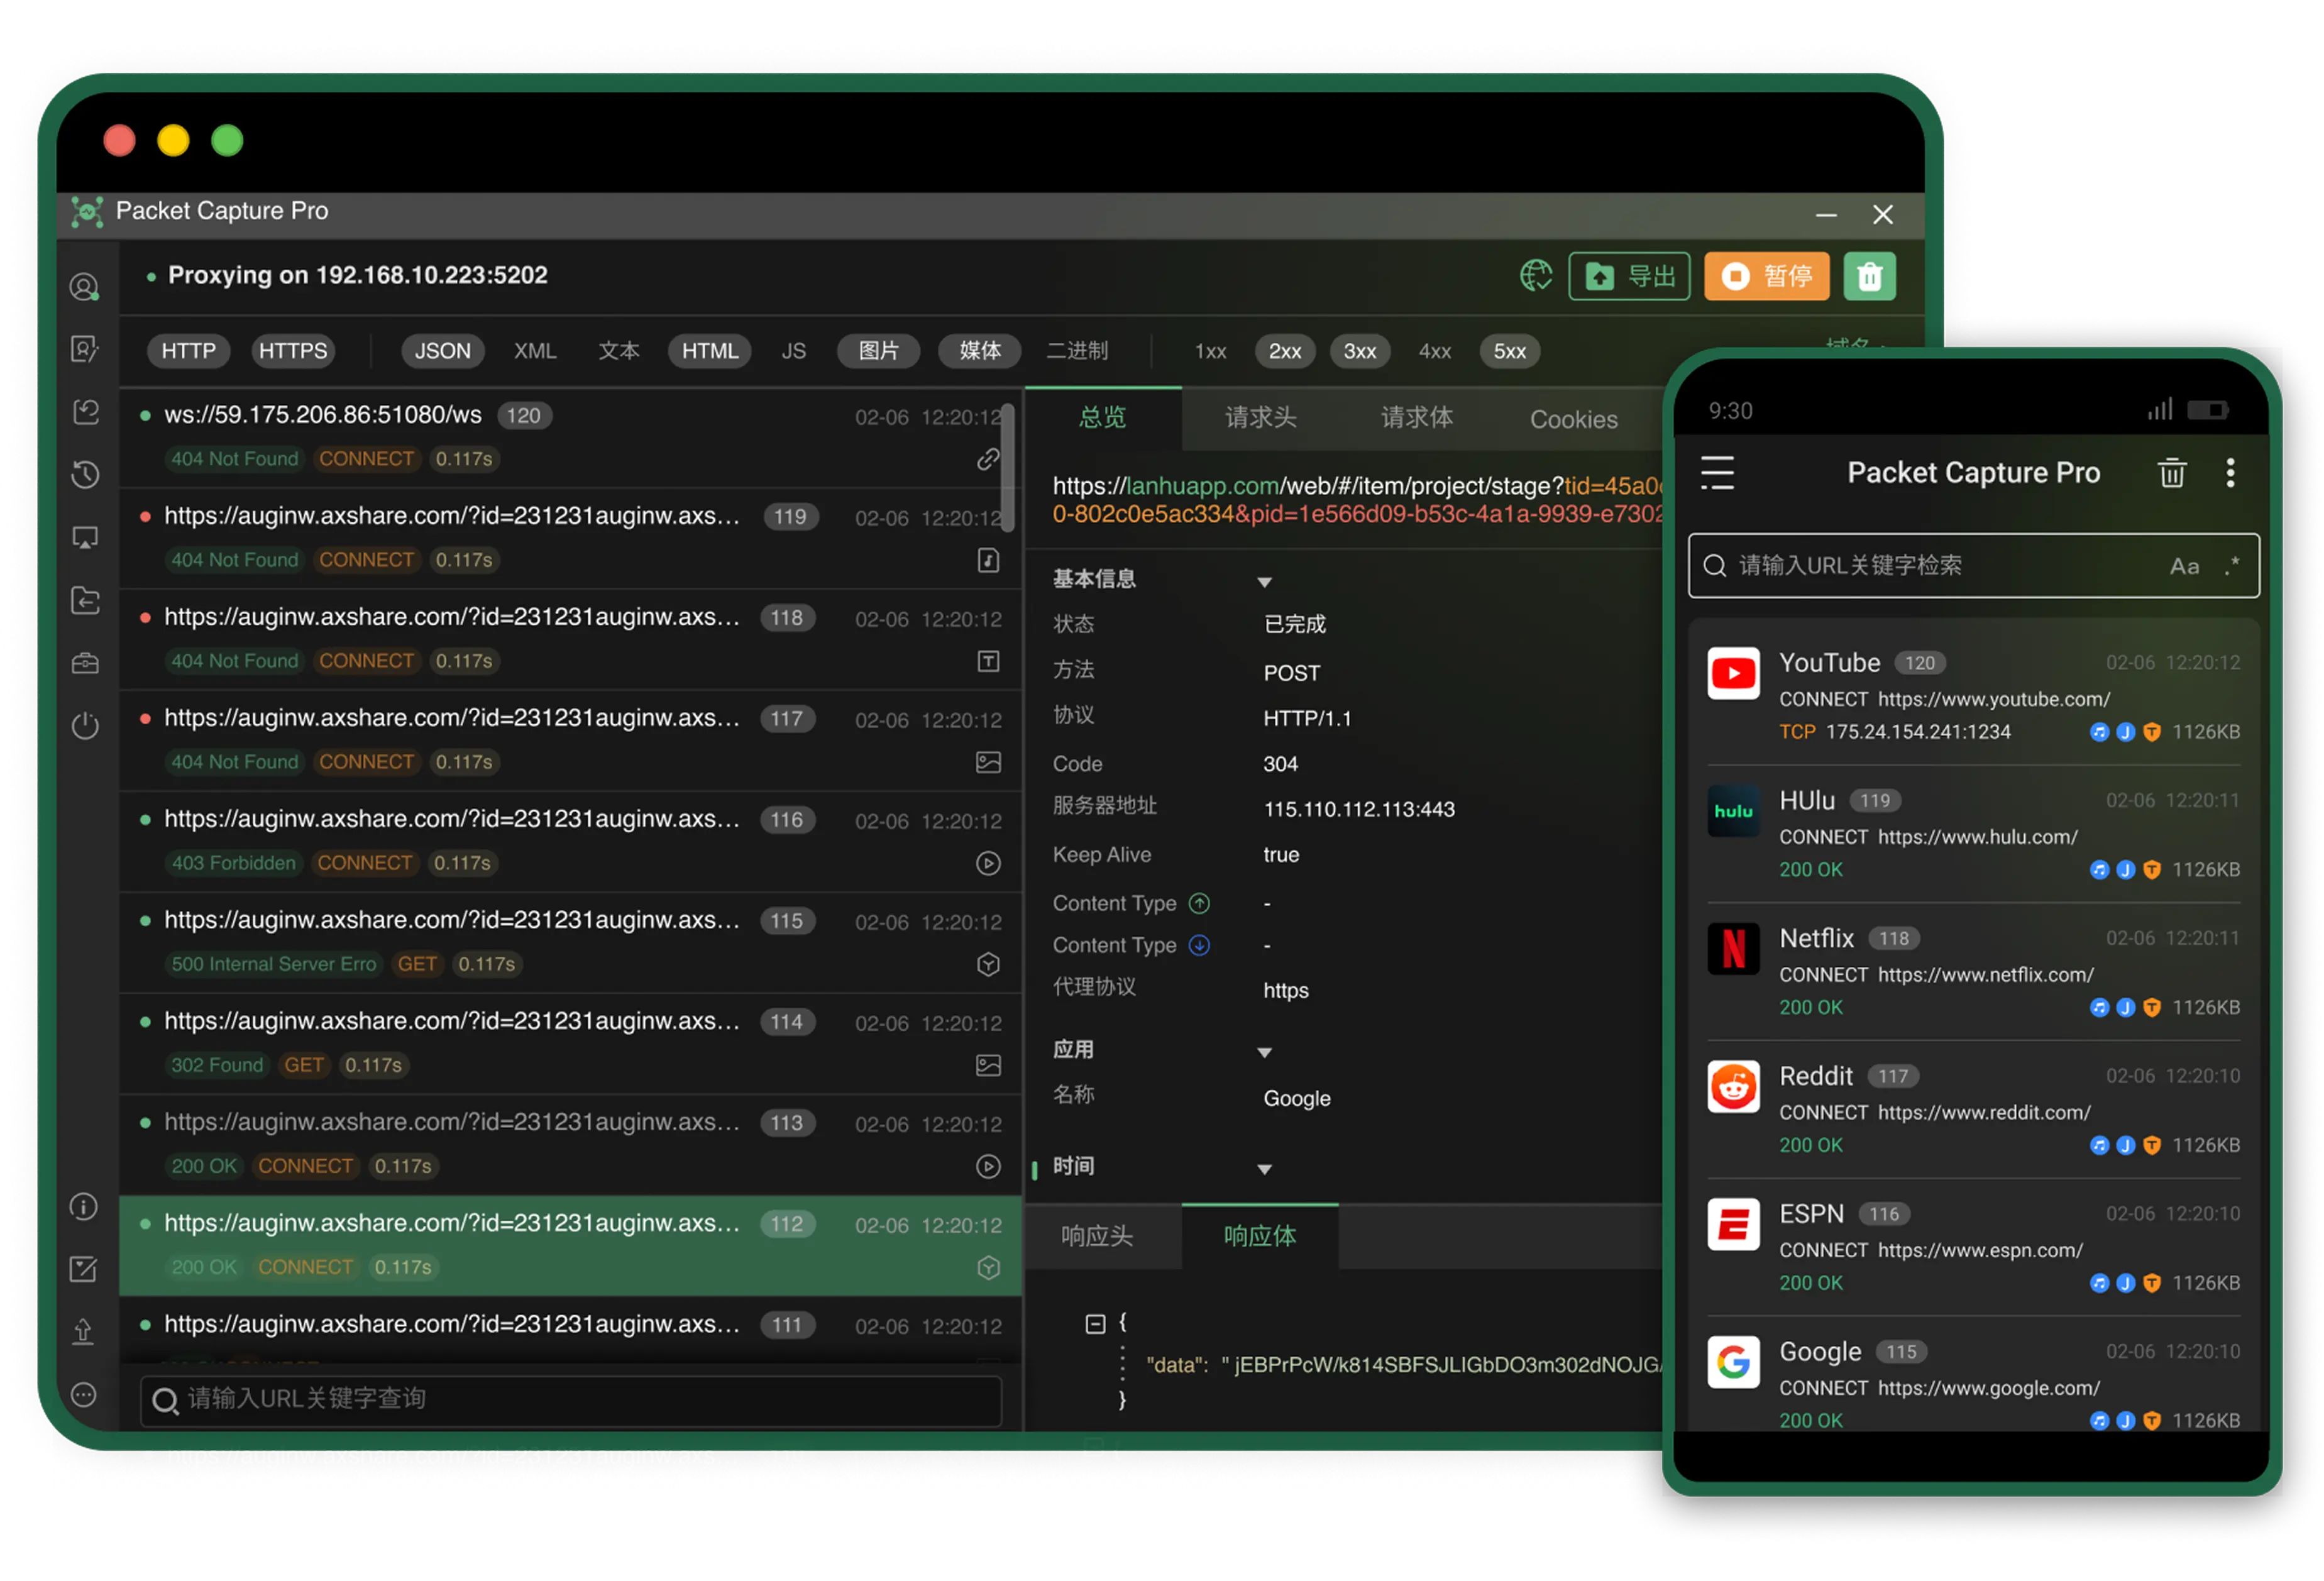Click the image type icon on request 117

(x=988, y=762)
